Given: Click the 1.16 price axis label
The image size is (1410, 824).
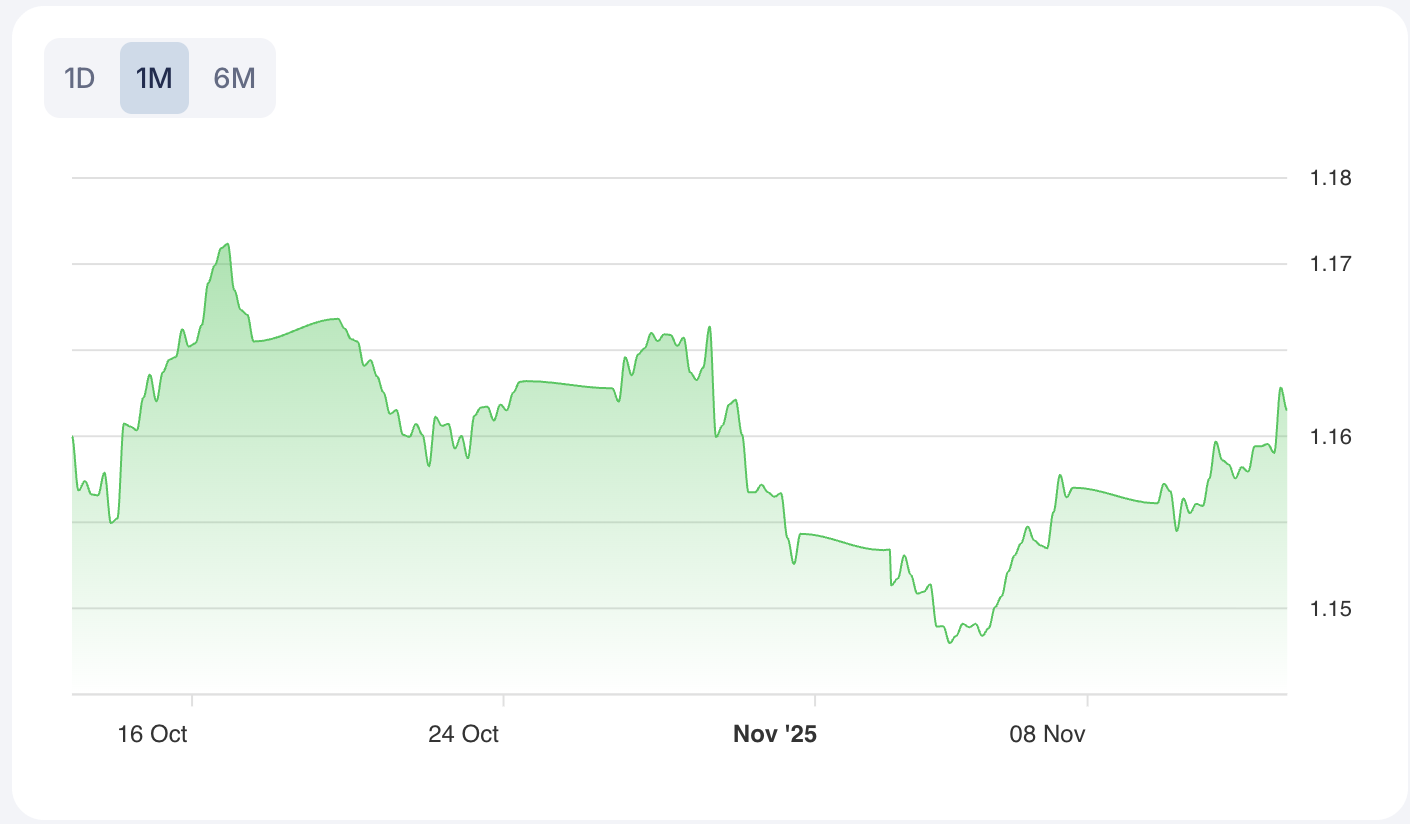Looking at the screenshot, I should pyautogui.click(x=1331, y=437).
